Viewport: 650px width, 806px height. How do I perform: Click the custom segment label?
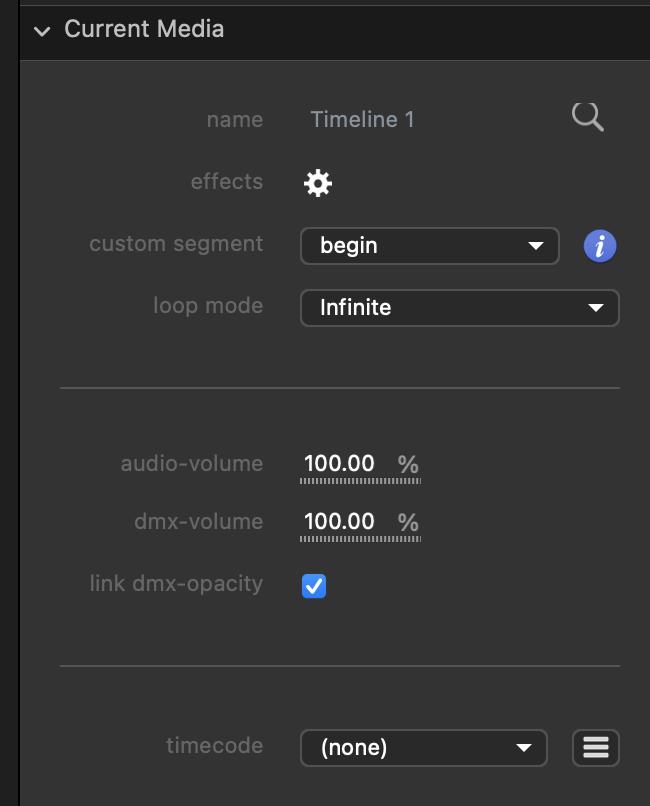coord(176,244)
